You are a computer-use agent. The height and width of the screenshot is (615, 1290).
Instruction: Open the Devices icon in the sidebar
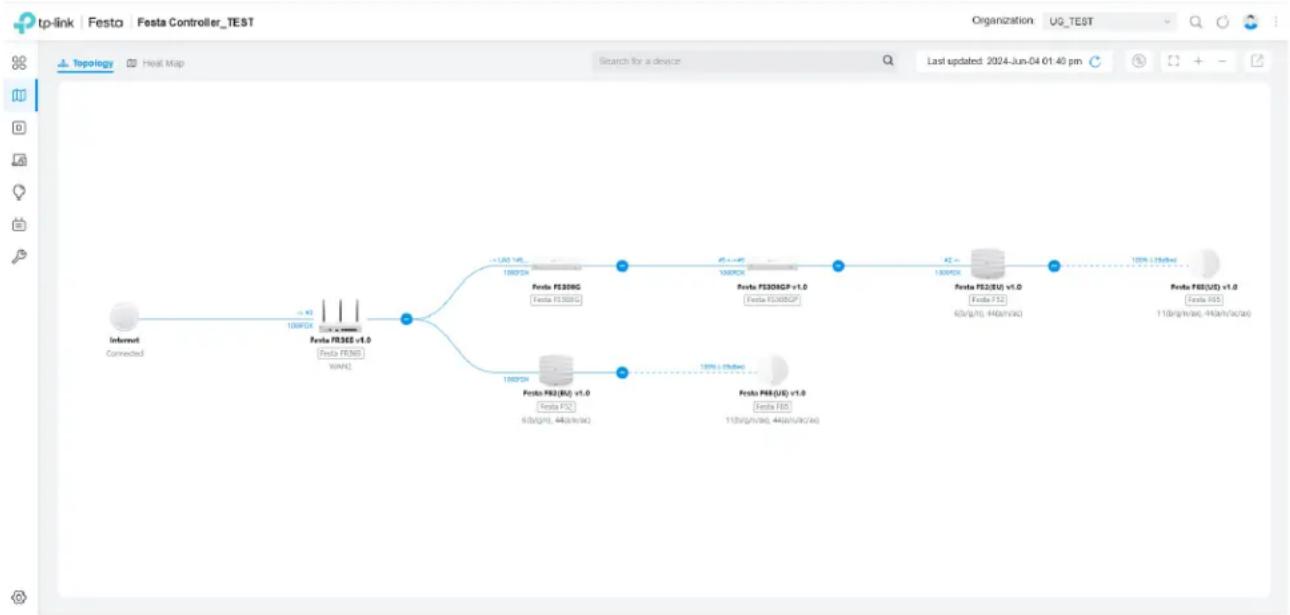(x=19, y=128)
